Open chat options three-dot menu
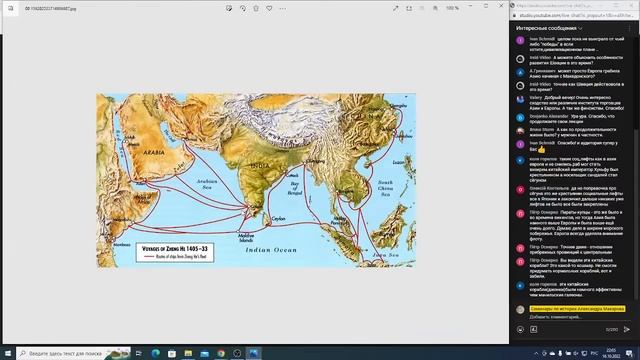 (629, 29)
